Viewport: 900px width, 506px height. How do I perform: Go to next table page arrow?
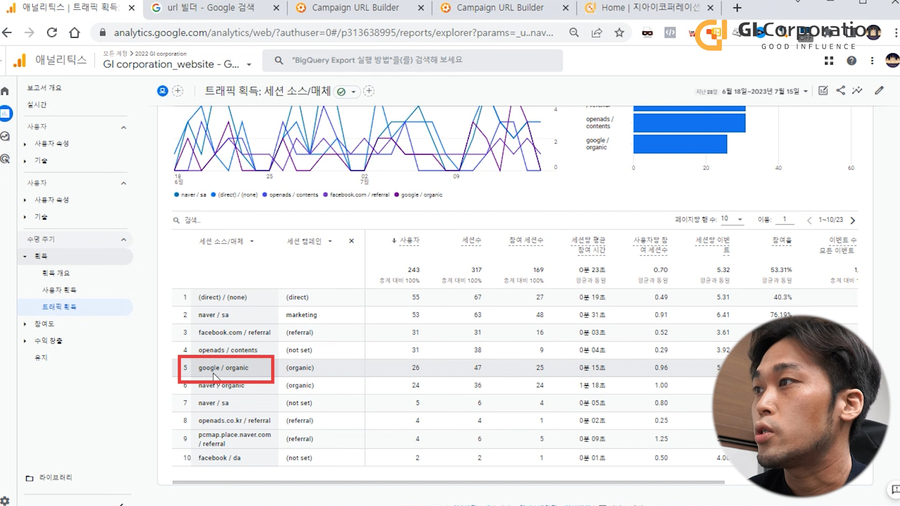point(853,220)
